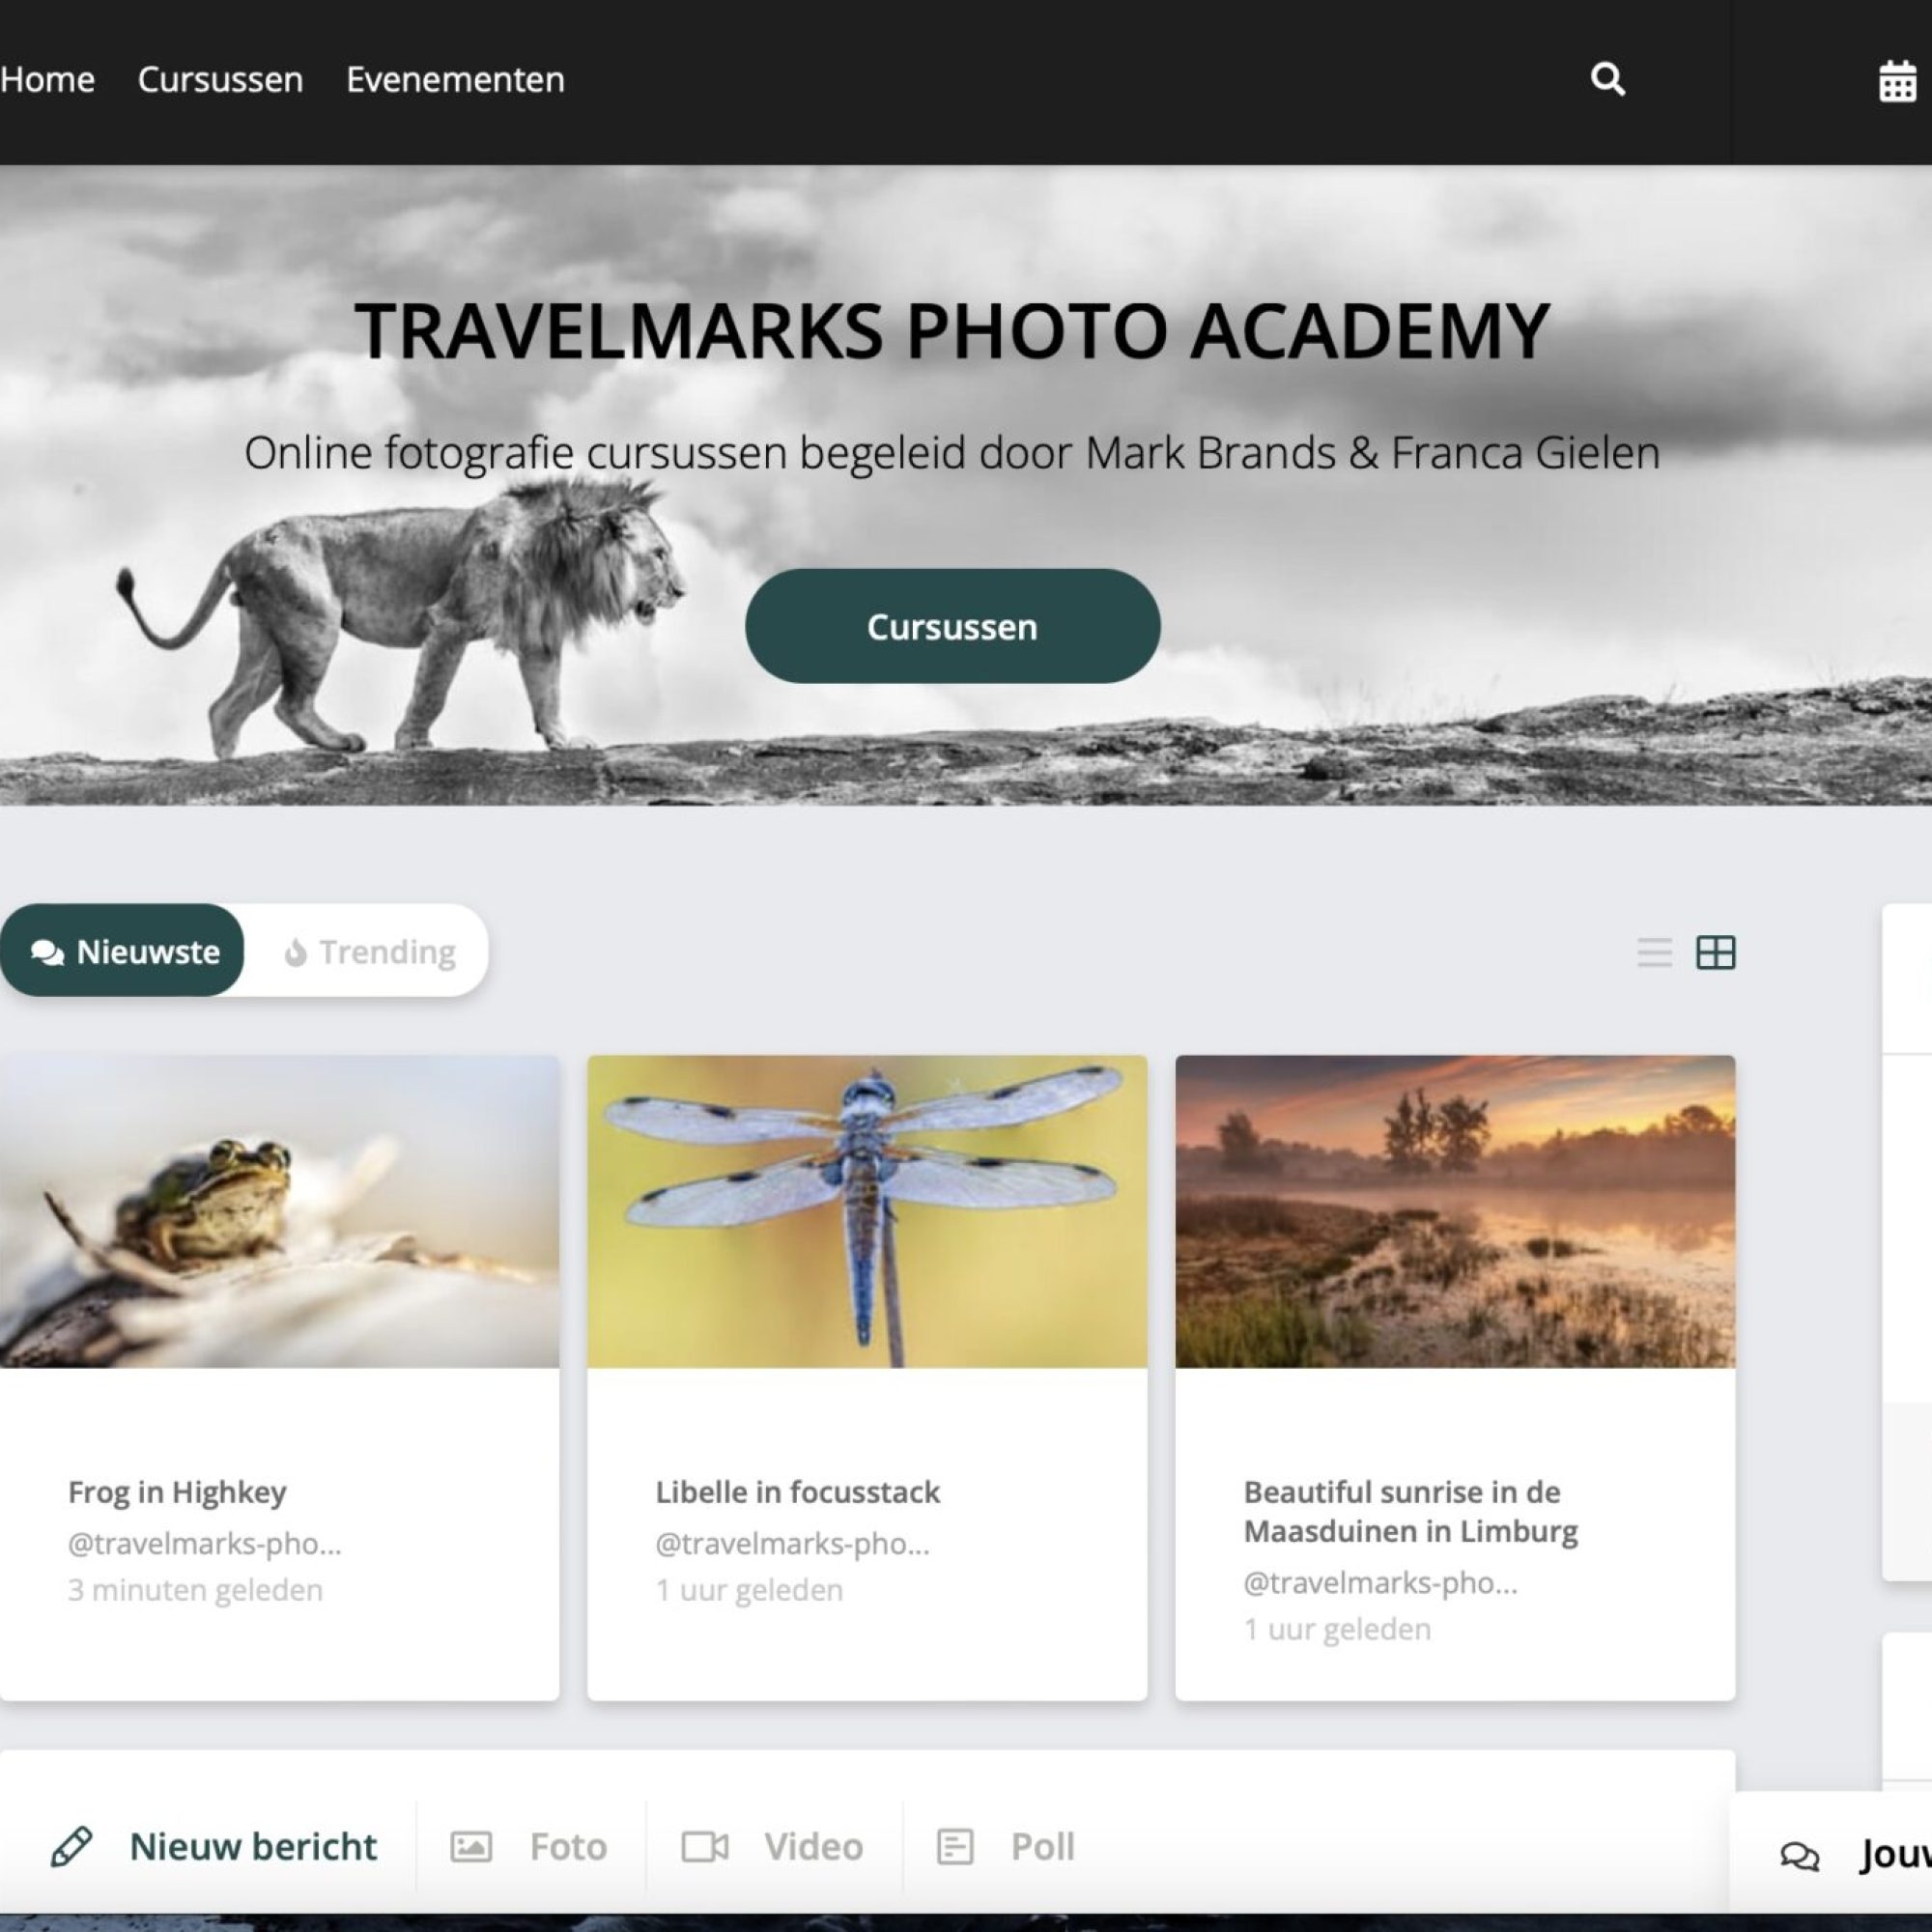Image resolution: width=1932 pixels, height=1932 pixels.
Task: Open the sunrise landscape thumbnail
Action: 1455,1211
